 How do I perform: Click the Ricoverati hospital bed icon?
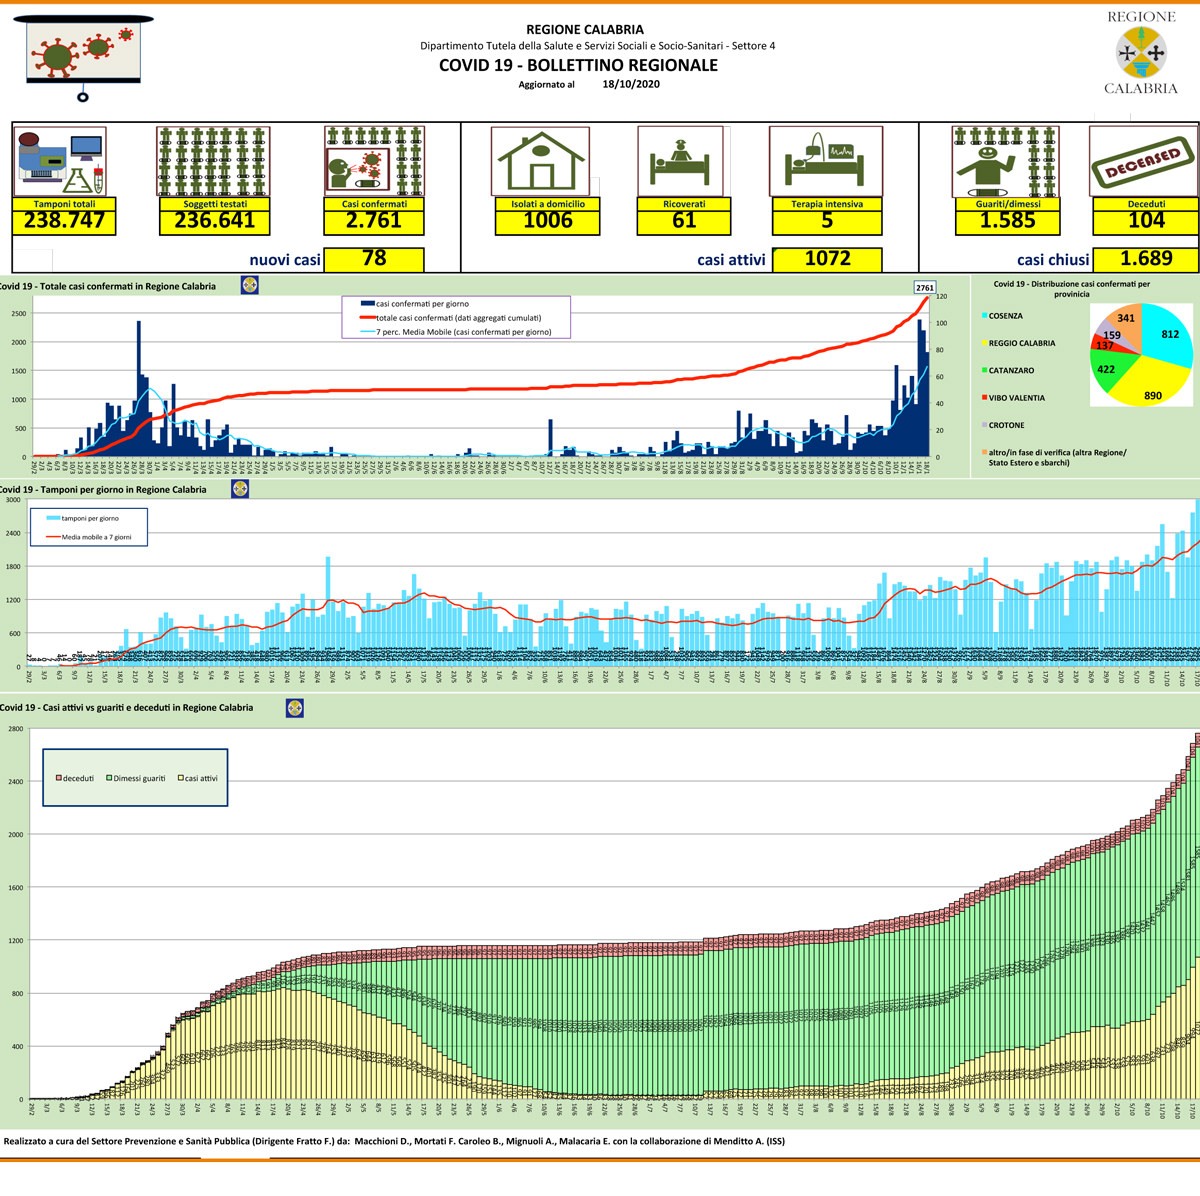[680, 161]
